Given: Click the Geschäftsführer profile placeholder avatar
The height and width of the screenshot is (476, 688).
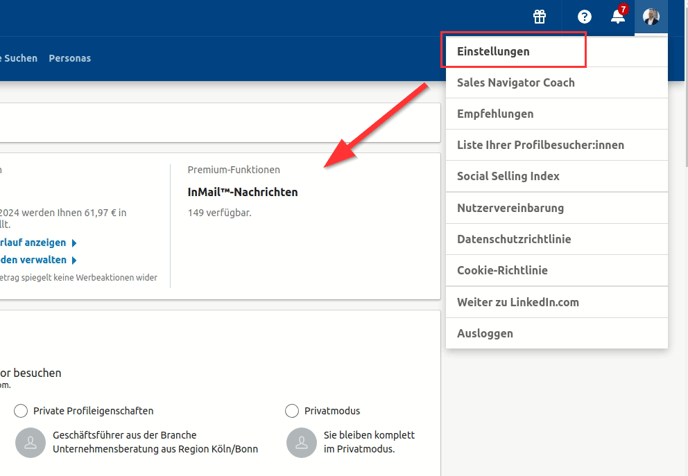Looking at the screenshot, I should click(31, 441).
